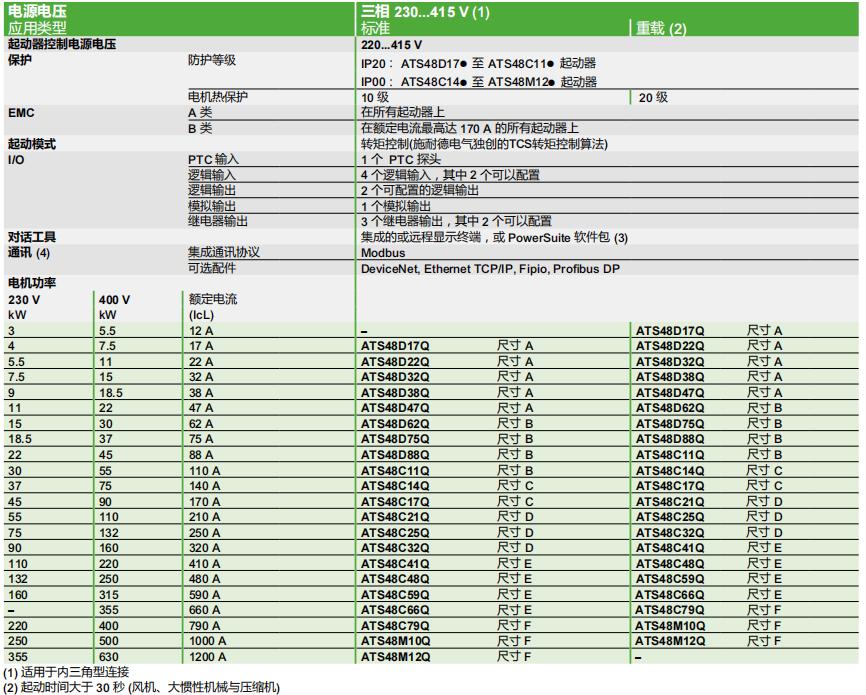Screen dimensions: 866x695
Task: Select the '400 V' column header
Action: click(114, 300)
